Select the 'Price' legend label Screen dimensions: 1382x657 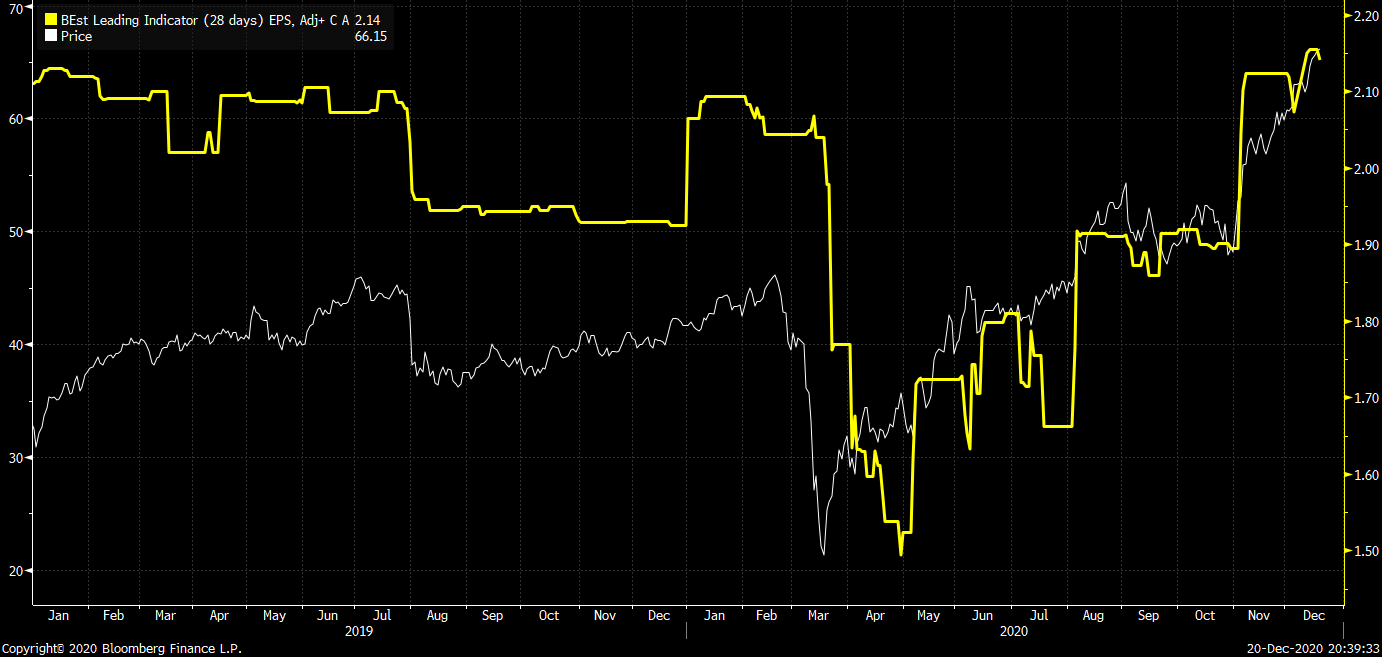click(76, 36)
